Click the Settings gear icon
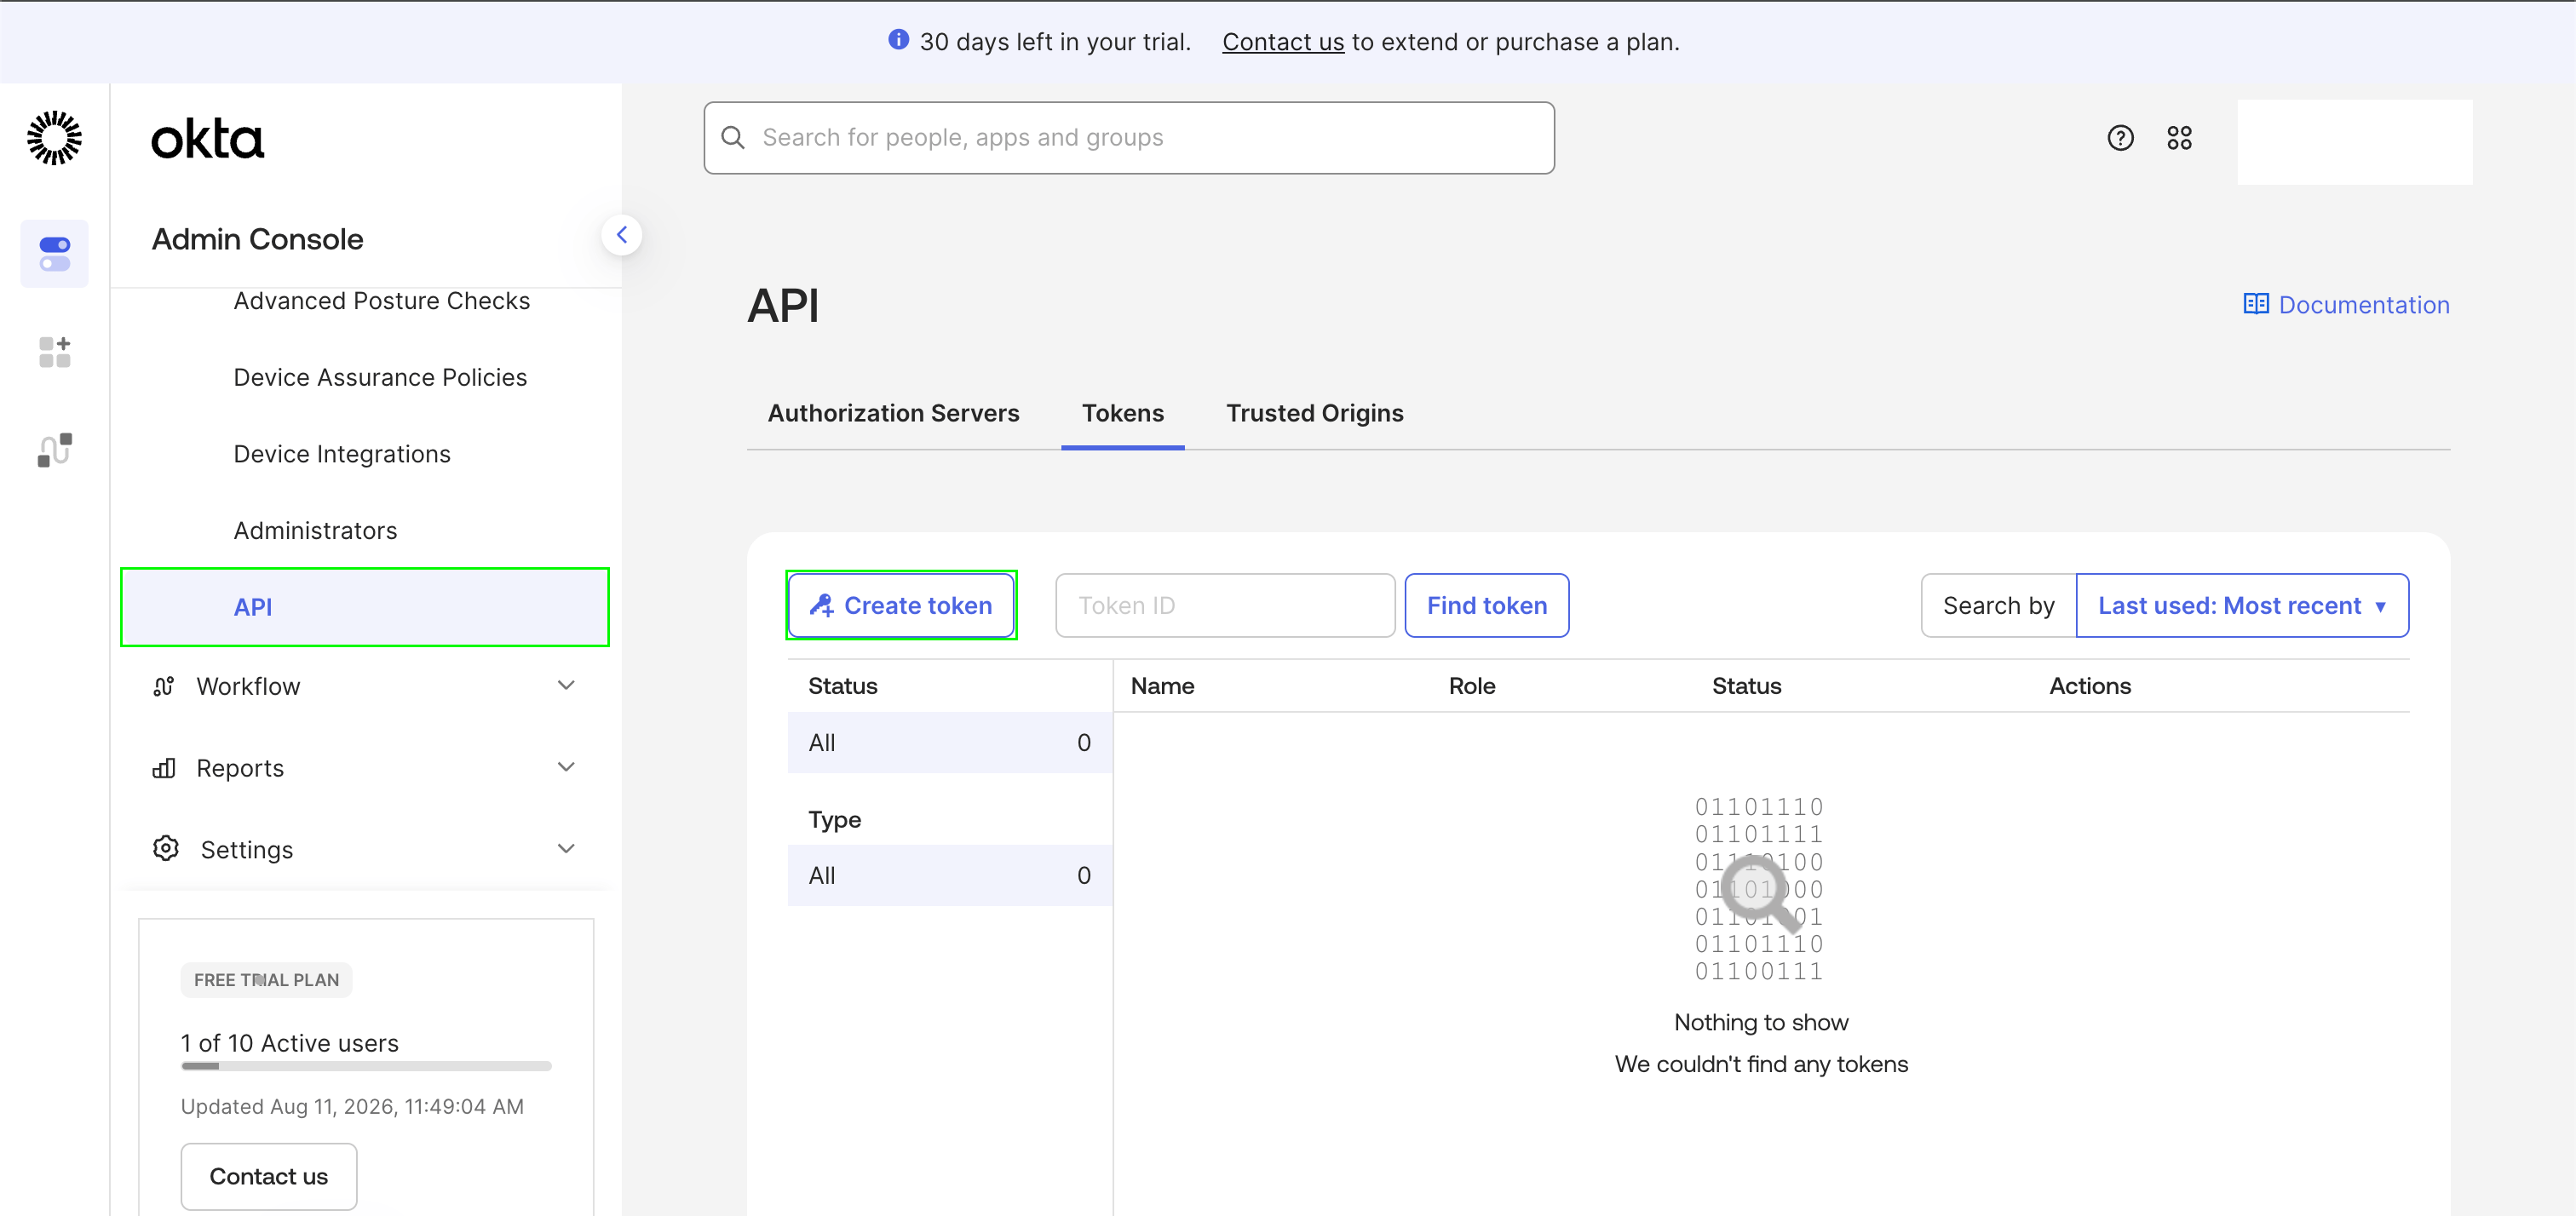The image size is (2576, 1216). coord(166,849)
